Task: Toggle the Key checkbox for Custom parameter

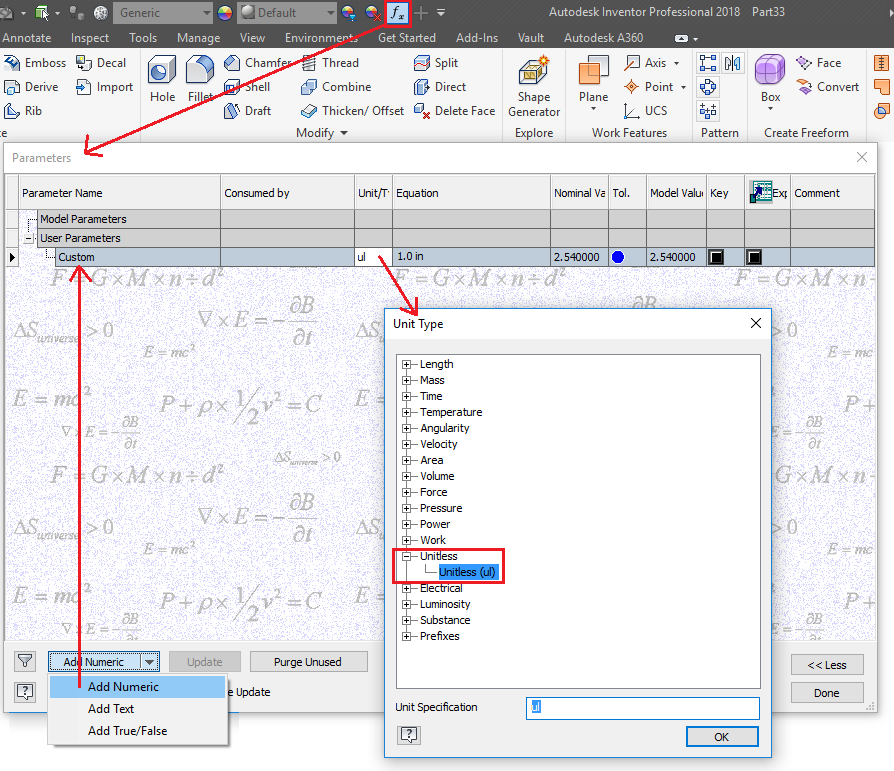Action: pyautogui.click(x=716, y=257)
